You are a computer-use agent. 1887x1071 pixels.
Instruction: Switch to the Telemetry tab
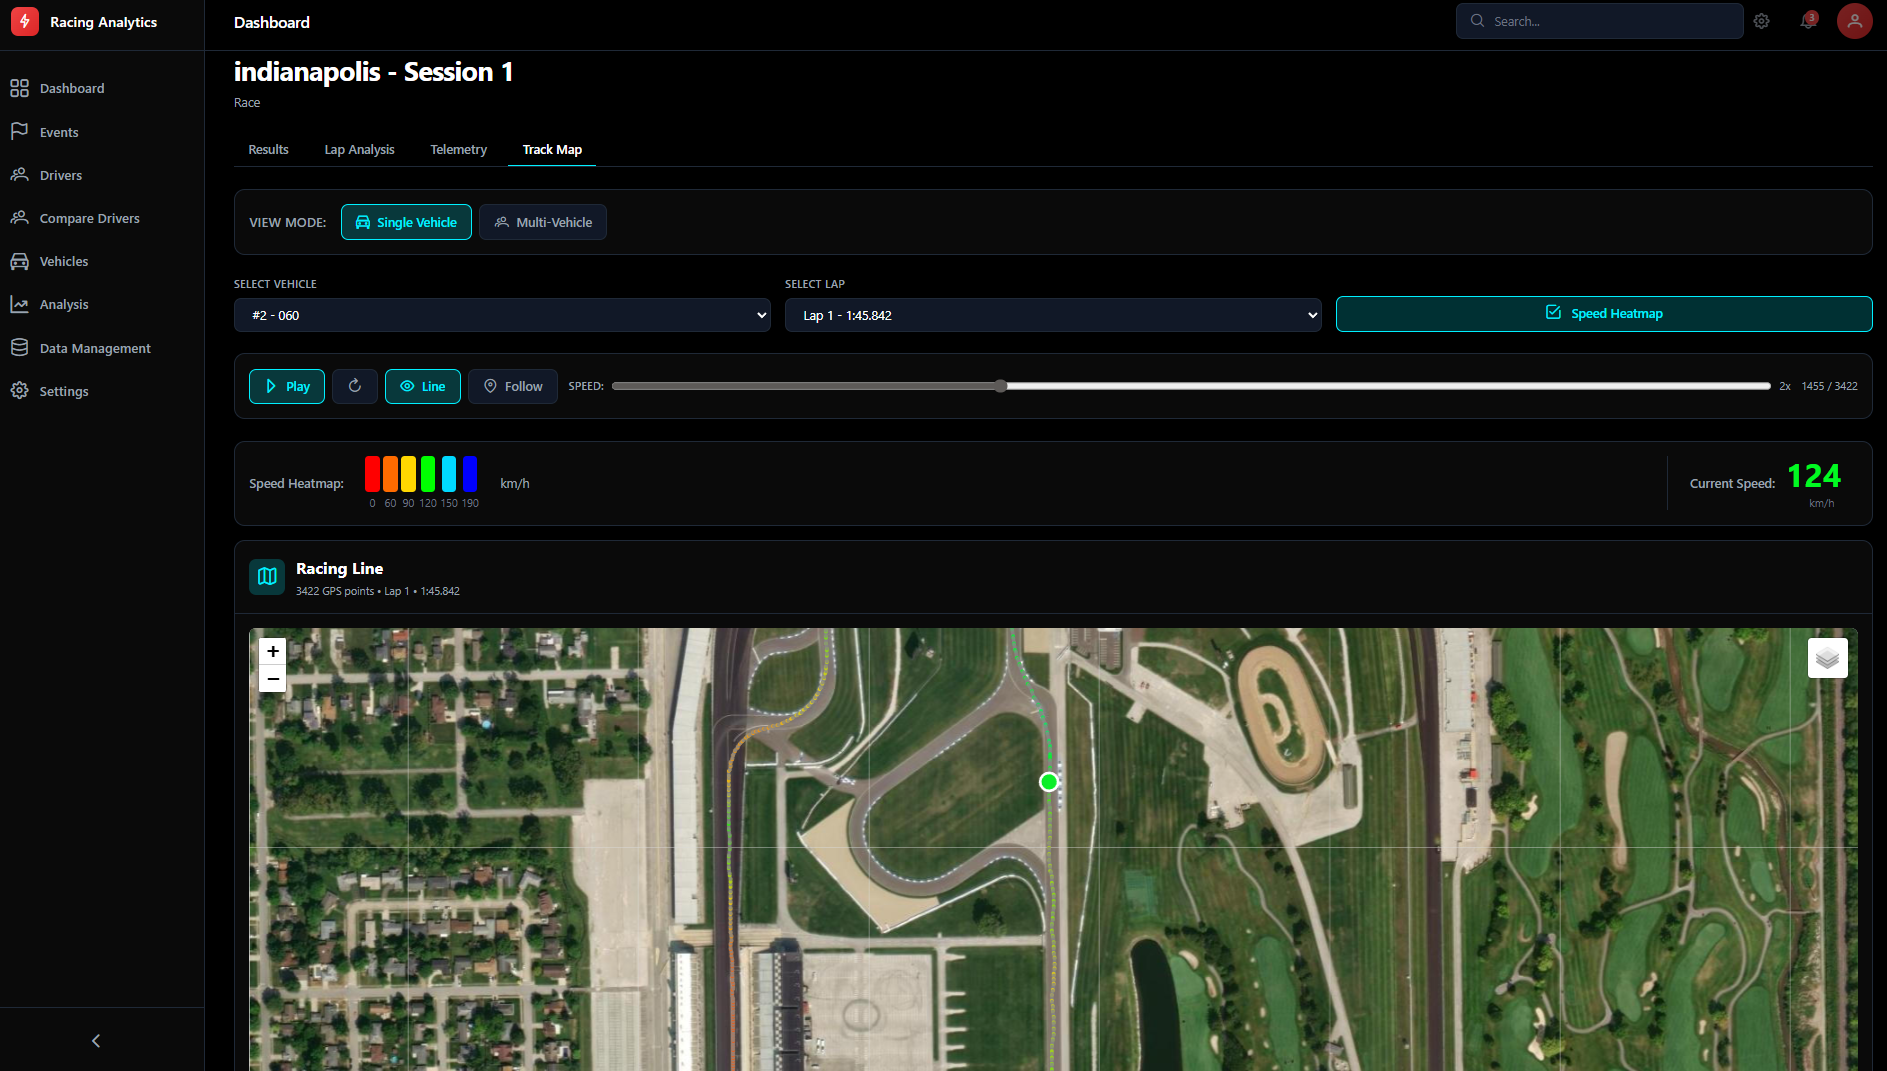click(x=458, y=149)
